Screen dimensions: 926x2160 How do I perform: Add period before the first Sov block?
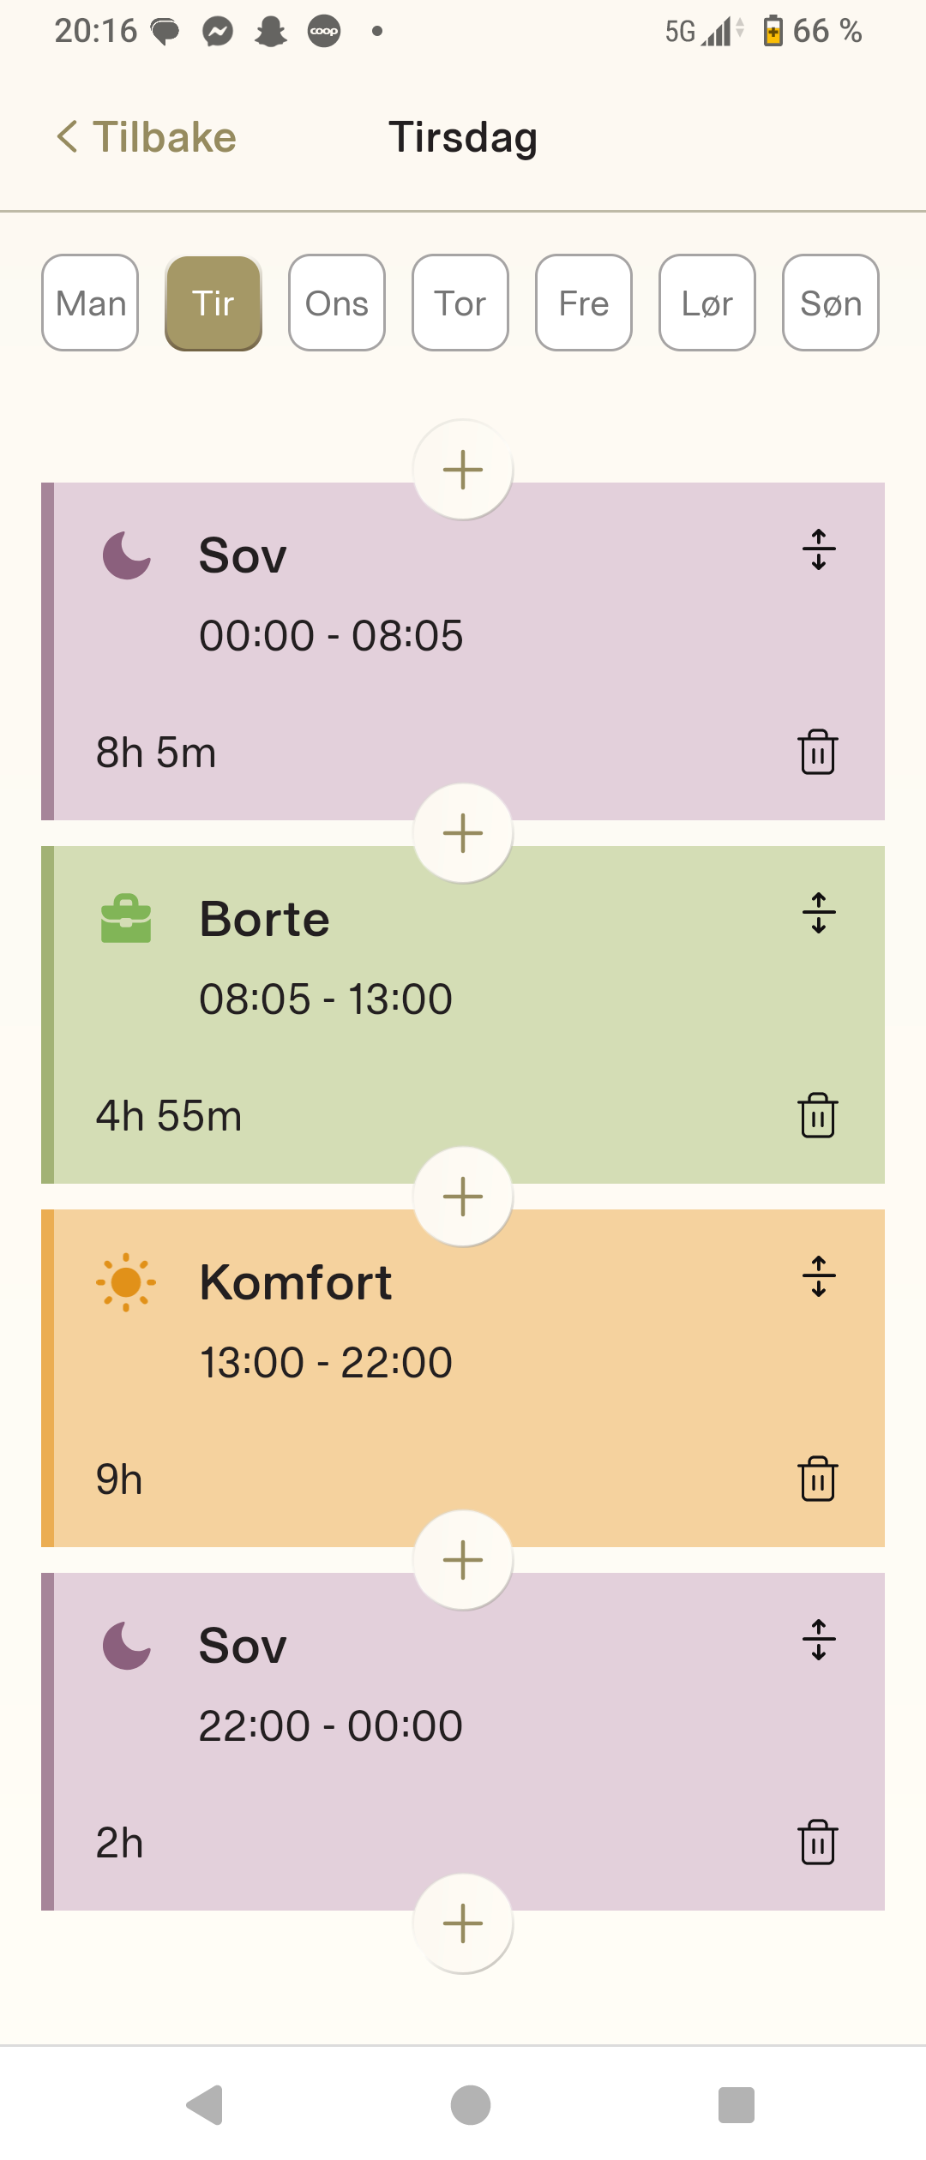point(463,470)
